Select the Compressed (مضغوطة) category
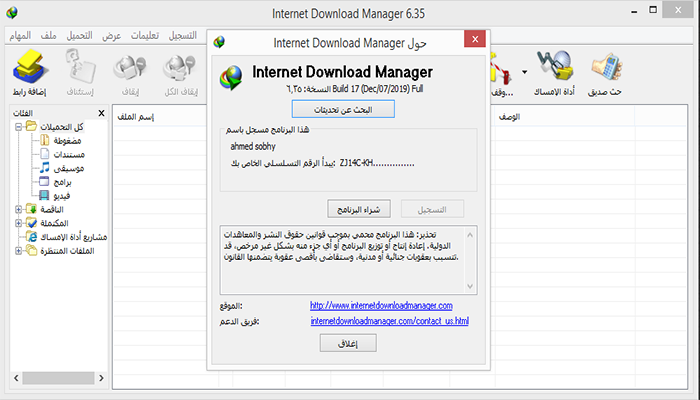The height and width of the screenshot is (400, 700). point(67,141)
